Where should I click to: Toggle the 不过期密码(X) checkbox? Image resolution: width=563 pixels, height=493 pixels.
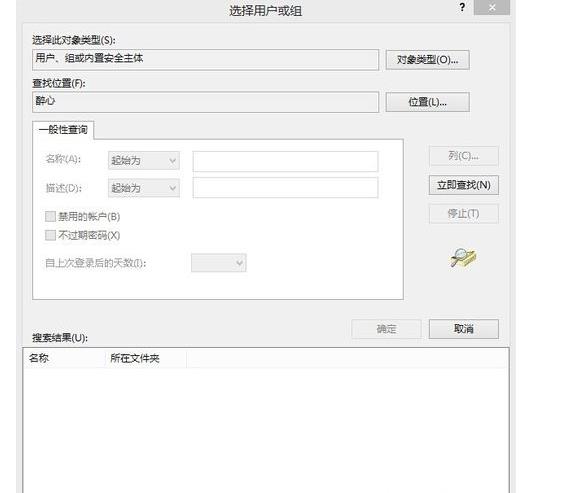coord(50,235)
